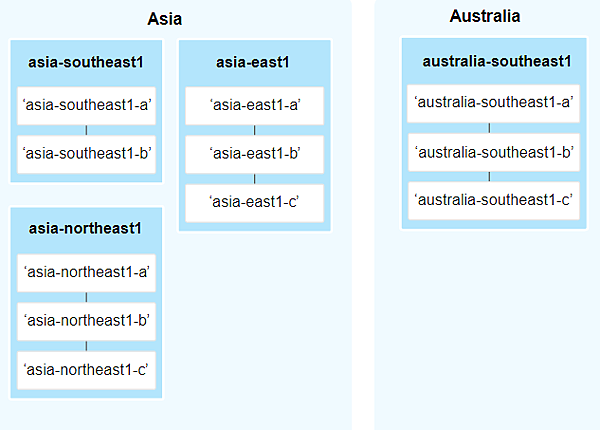Screen dimensions: 600x430
Task: Open zone 'australia-southeast1-b'
Action: click(490, 152)
